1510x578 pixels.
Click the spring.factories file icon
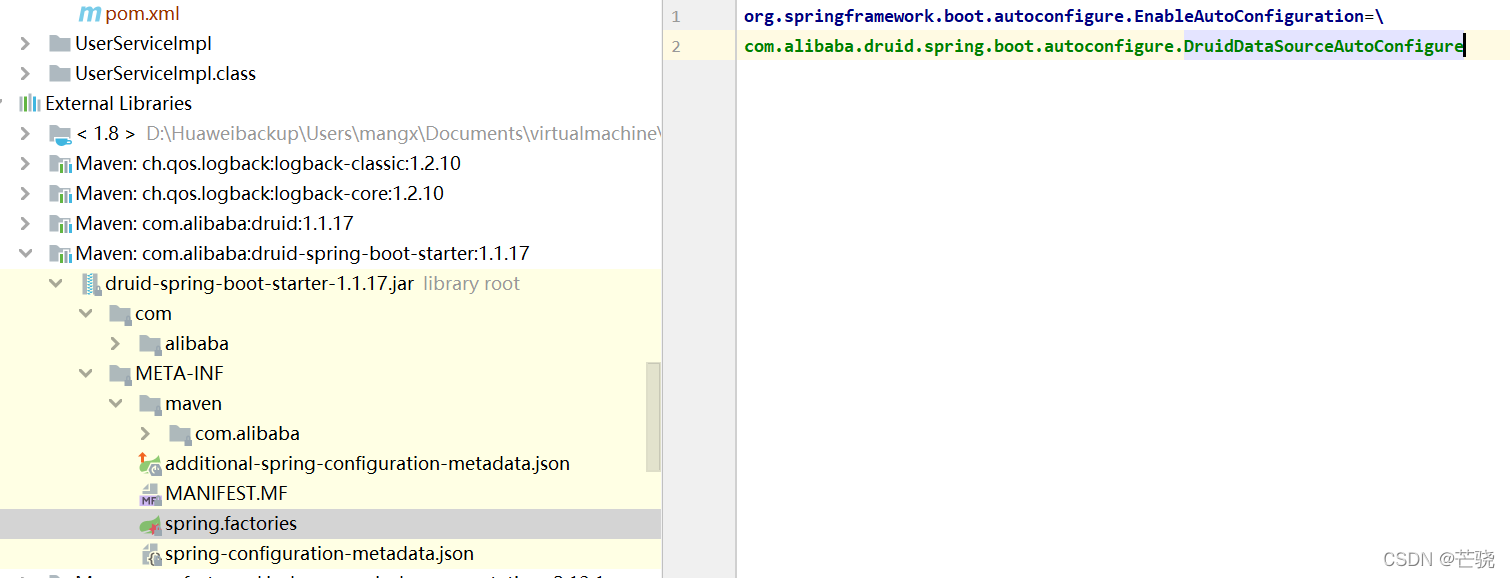(150, 524)
